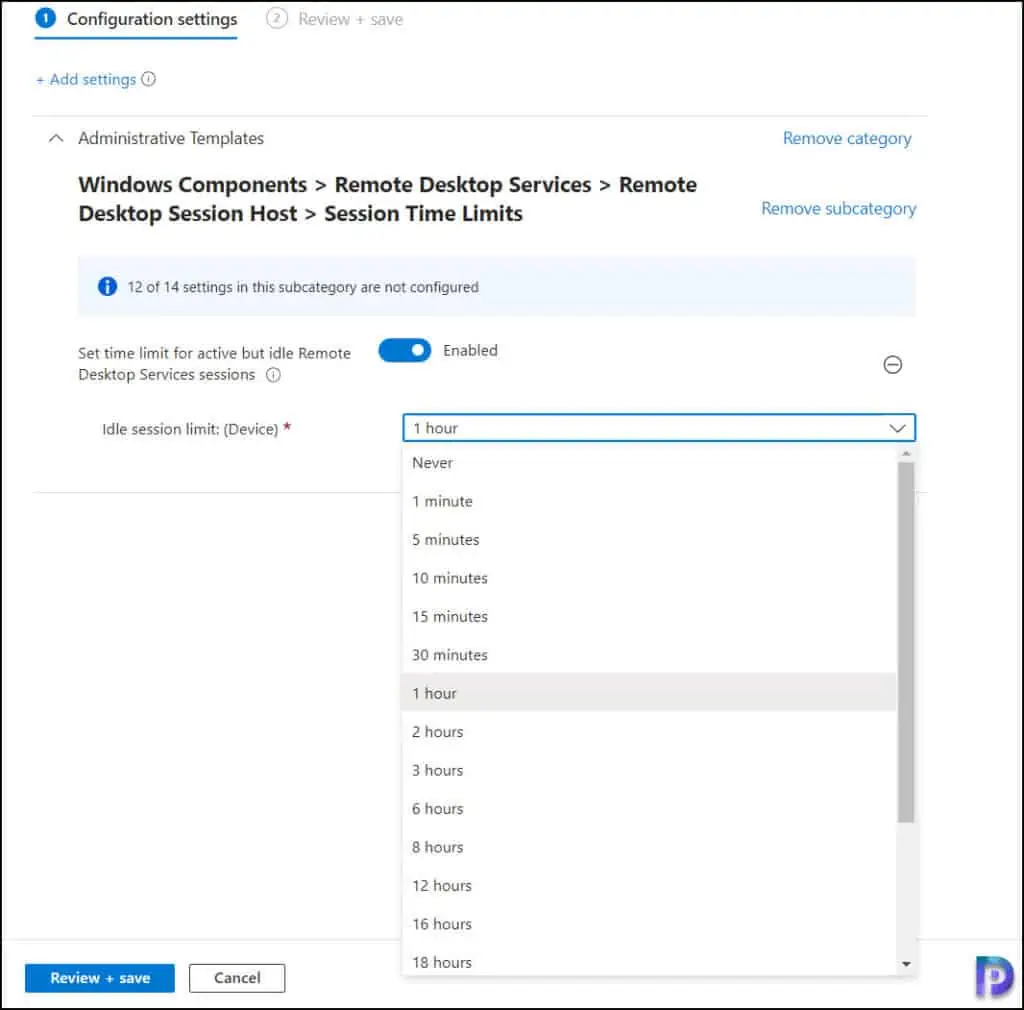Viewport: 1024px width, 1010px height.
Task: Click the blue info icon in the banner
Action: point(107,287)
